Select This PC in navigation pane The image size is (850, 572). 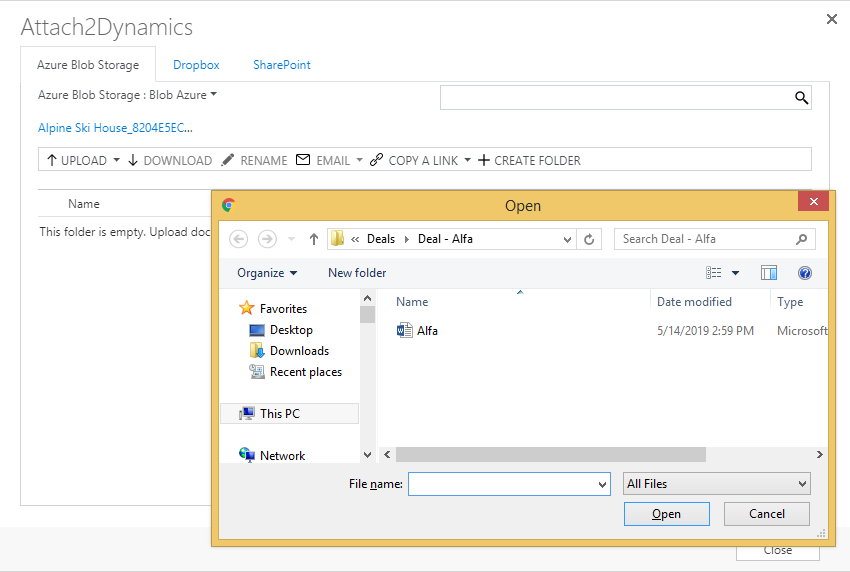(289, 414)
